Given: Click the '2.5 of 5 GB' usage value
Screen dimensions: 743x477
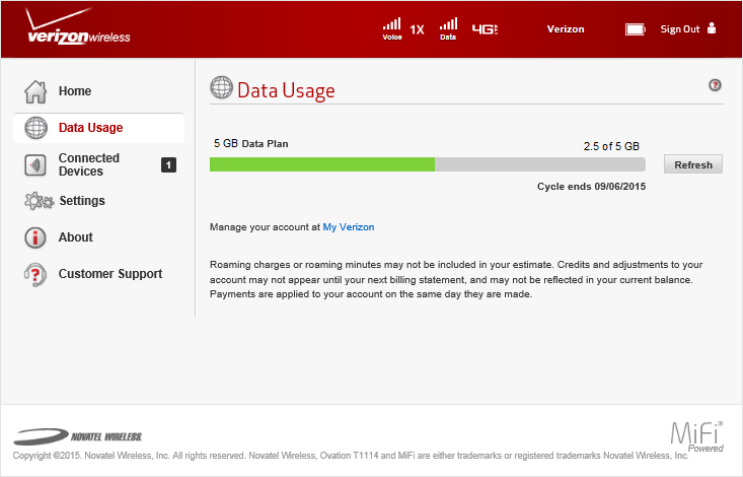Looking at the screenshot, I should tap(611, 146).
